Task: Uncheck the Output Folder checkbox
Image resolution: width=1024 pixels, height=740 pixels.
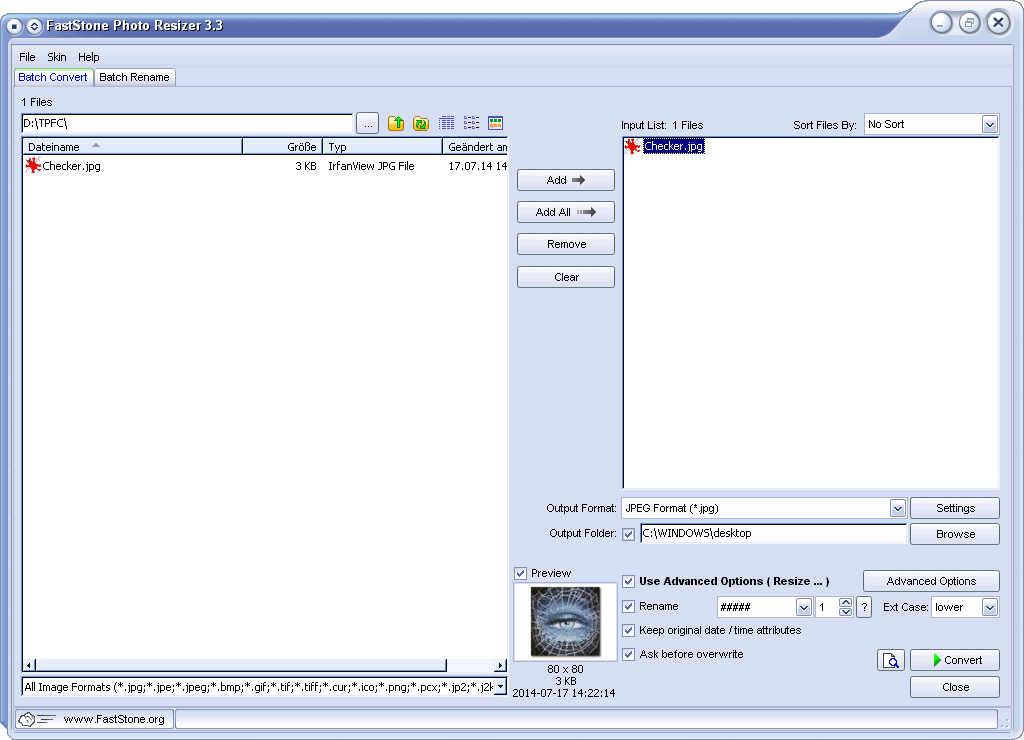Action: pos(628,534)
